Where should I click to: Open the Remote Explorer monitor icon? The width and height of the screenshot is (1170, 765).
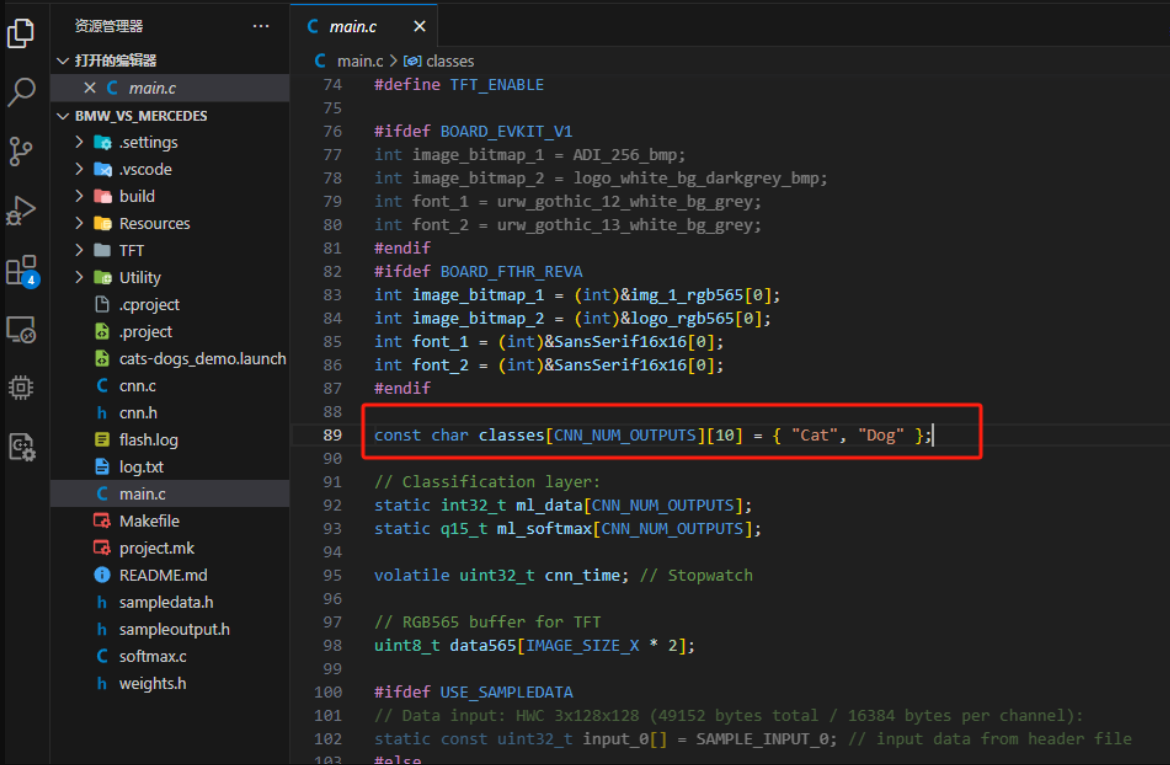[x=21, y=329]
